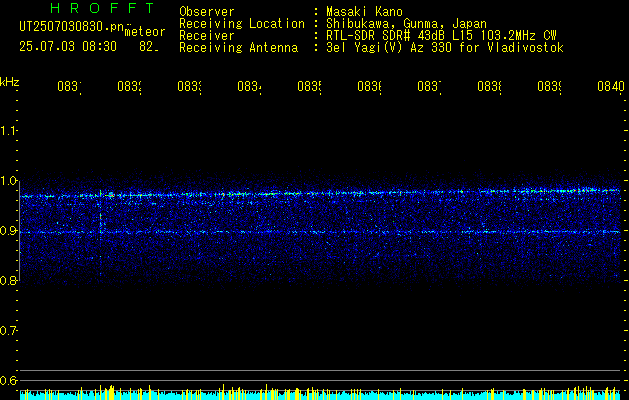Click the RTL-SDR receiver description text
Image resolution: width=629 pixels, height=400 pixels.
(441, 36)
